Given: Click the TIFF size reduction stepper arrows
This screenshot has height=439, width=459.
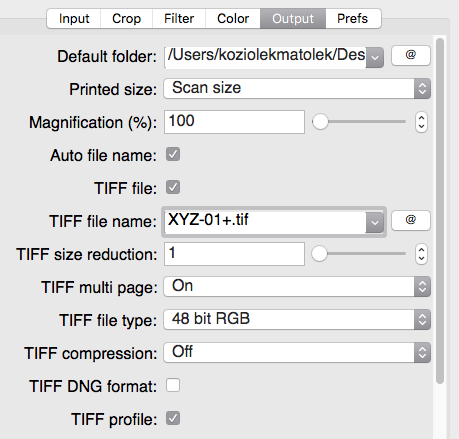Looking at the screenshot, I should [x=421, y=254].
